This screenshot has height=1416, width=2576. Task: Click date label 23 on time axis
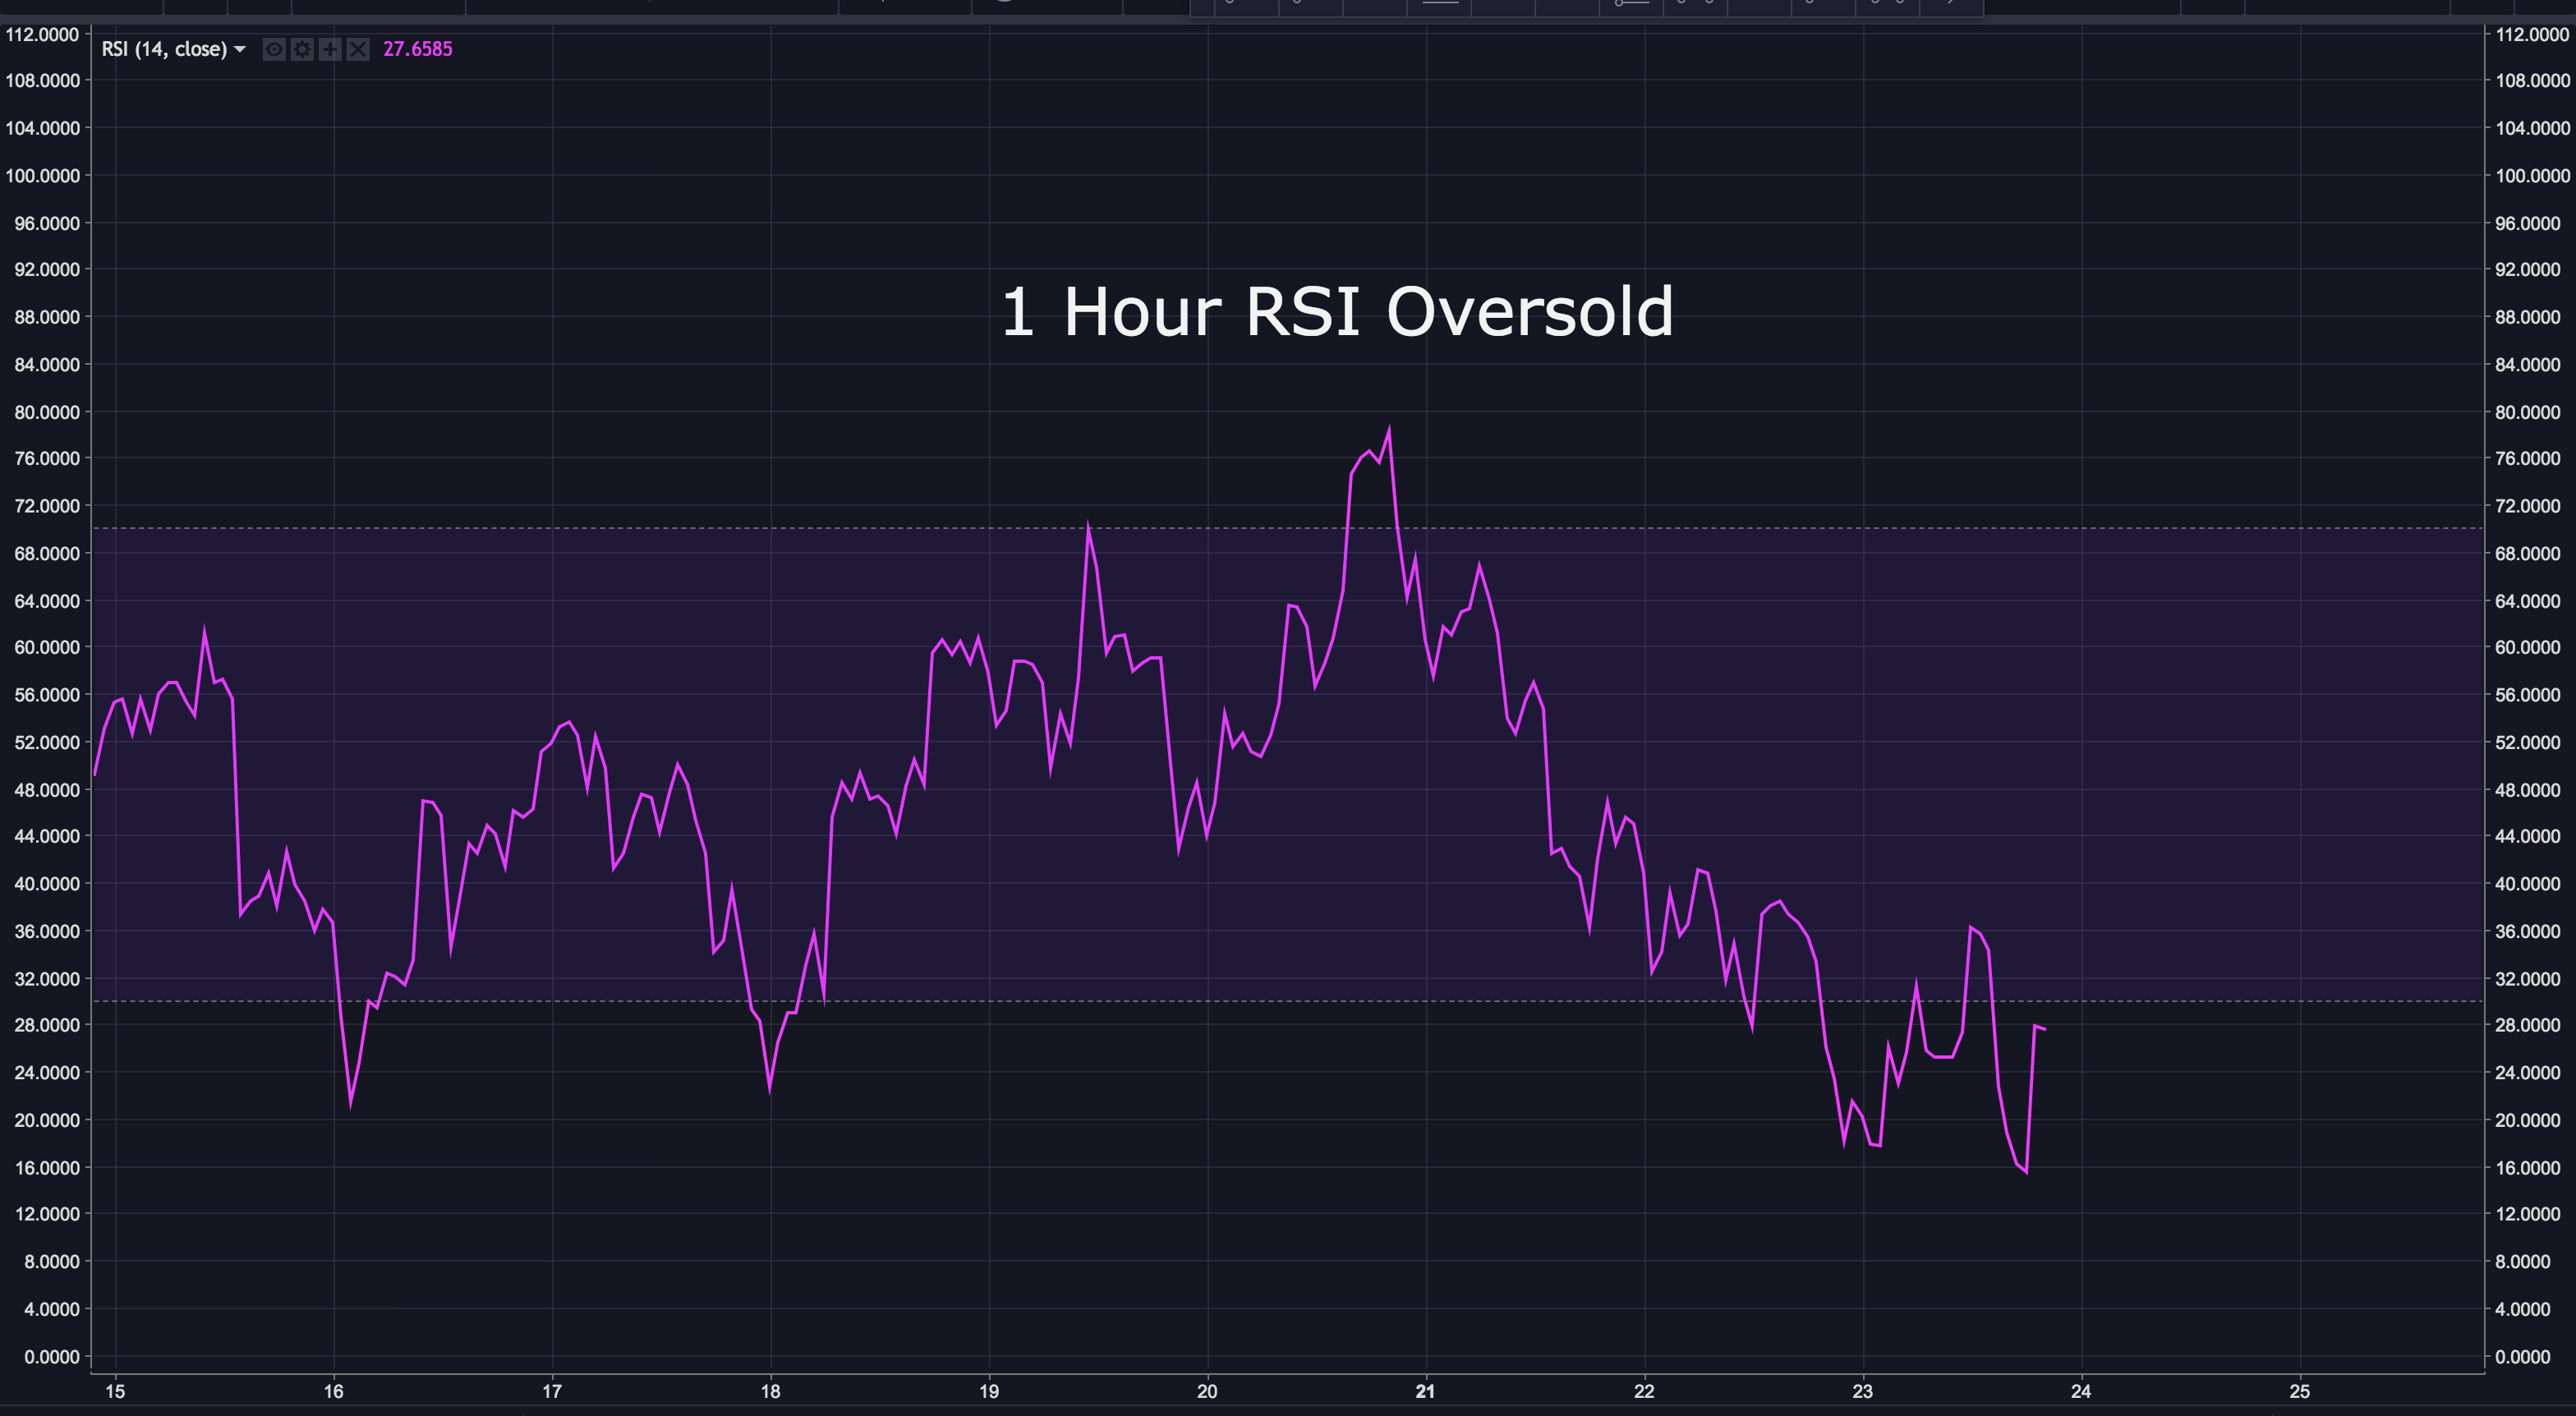[x=1863, y=1391]
